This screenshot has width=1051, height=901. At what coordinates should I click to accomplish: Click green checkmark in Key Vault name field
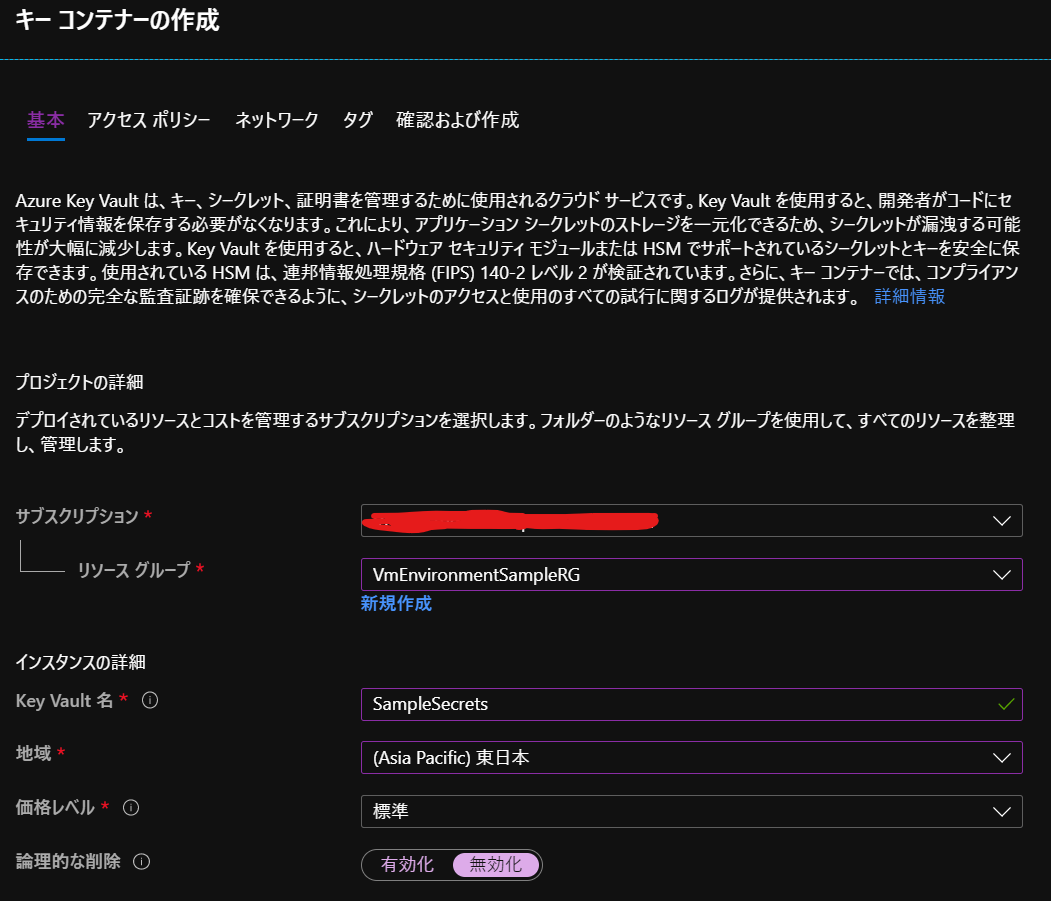(x=1006, y=705)
